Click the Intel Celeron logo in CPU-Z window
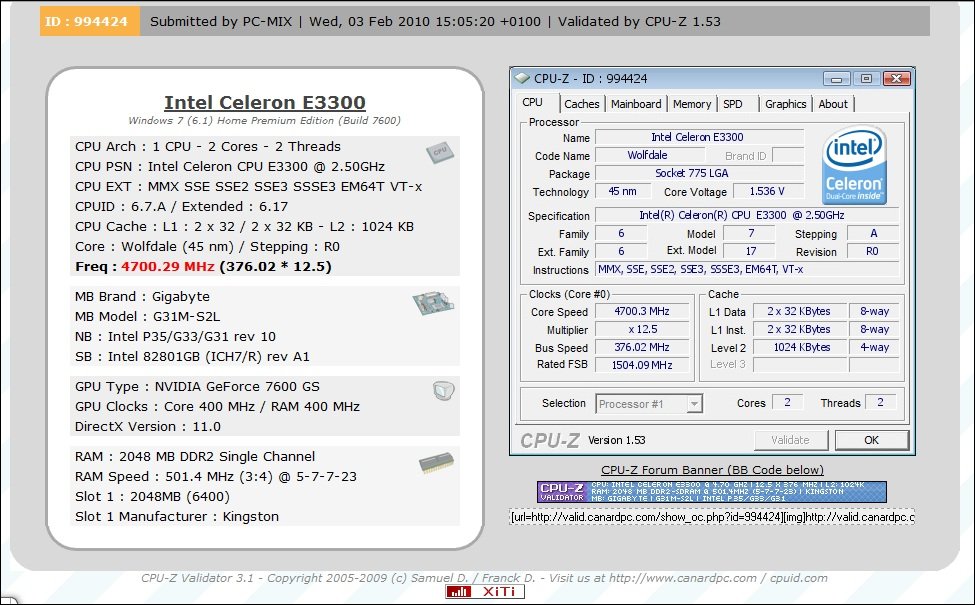This screenshot has height=605, width=975. click(854, 165)
